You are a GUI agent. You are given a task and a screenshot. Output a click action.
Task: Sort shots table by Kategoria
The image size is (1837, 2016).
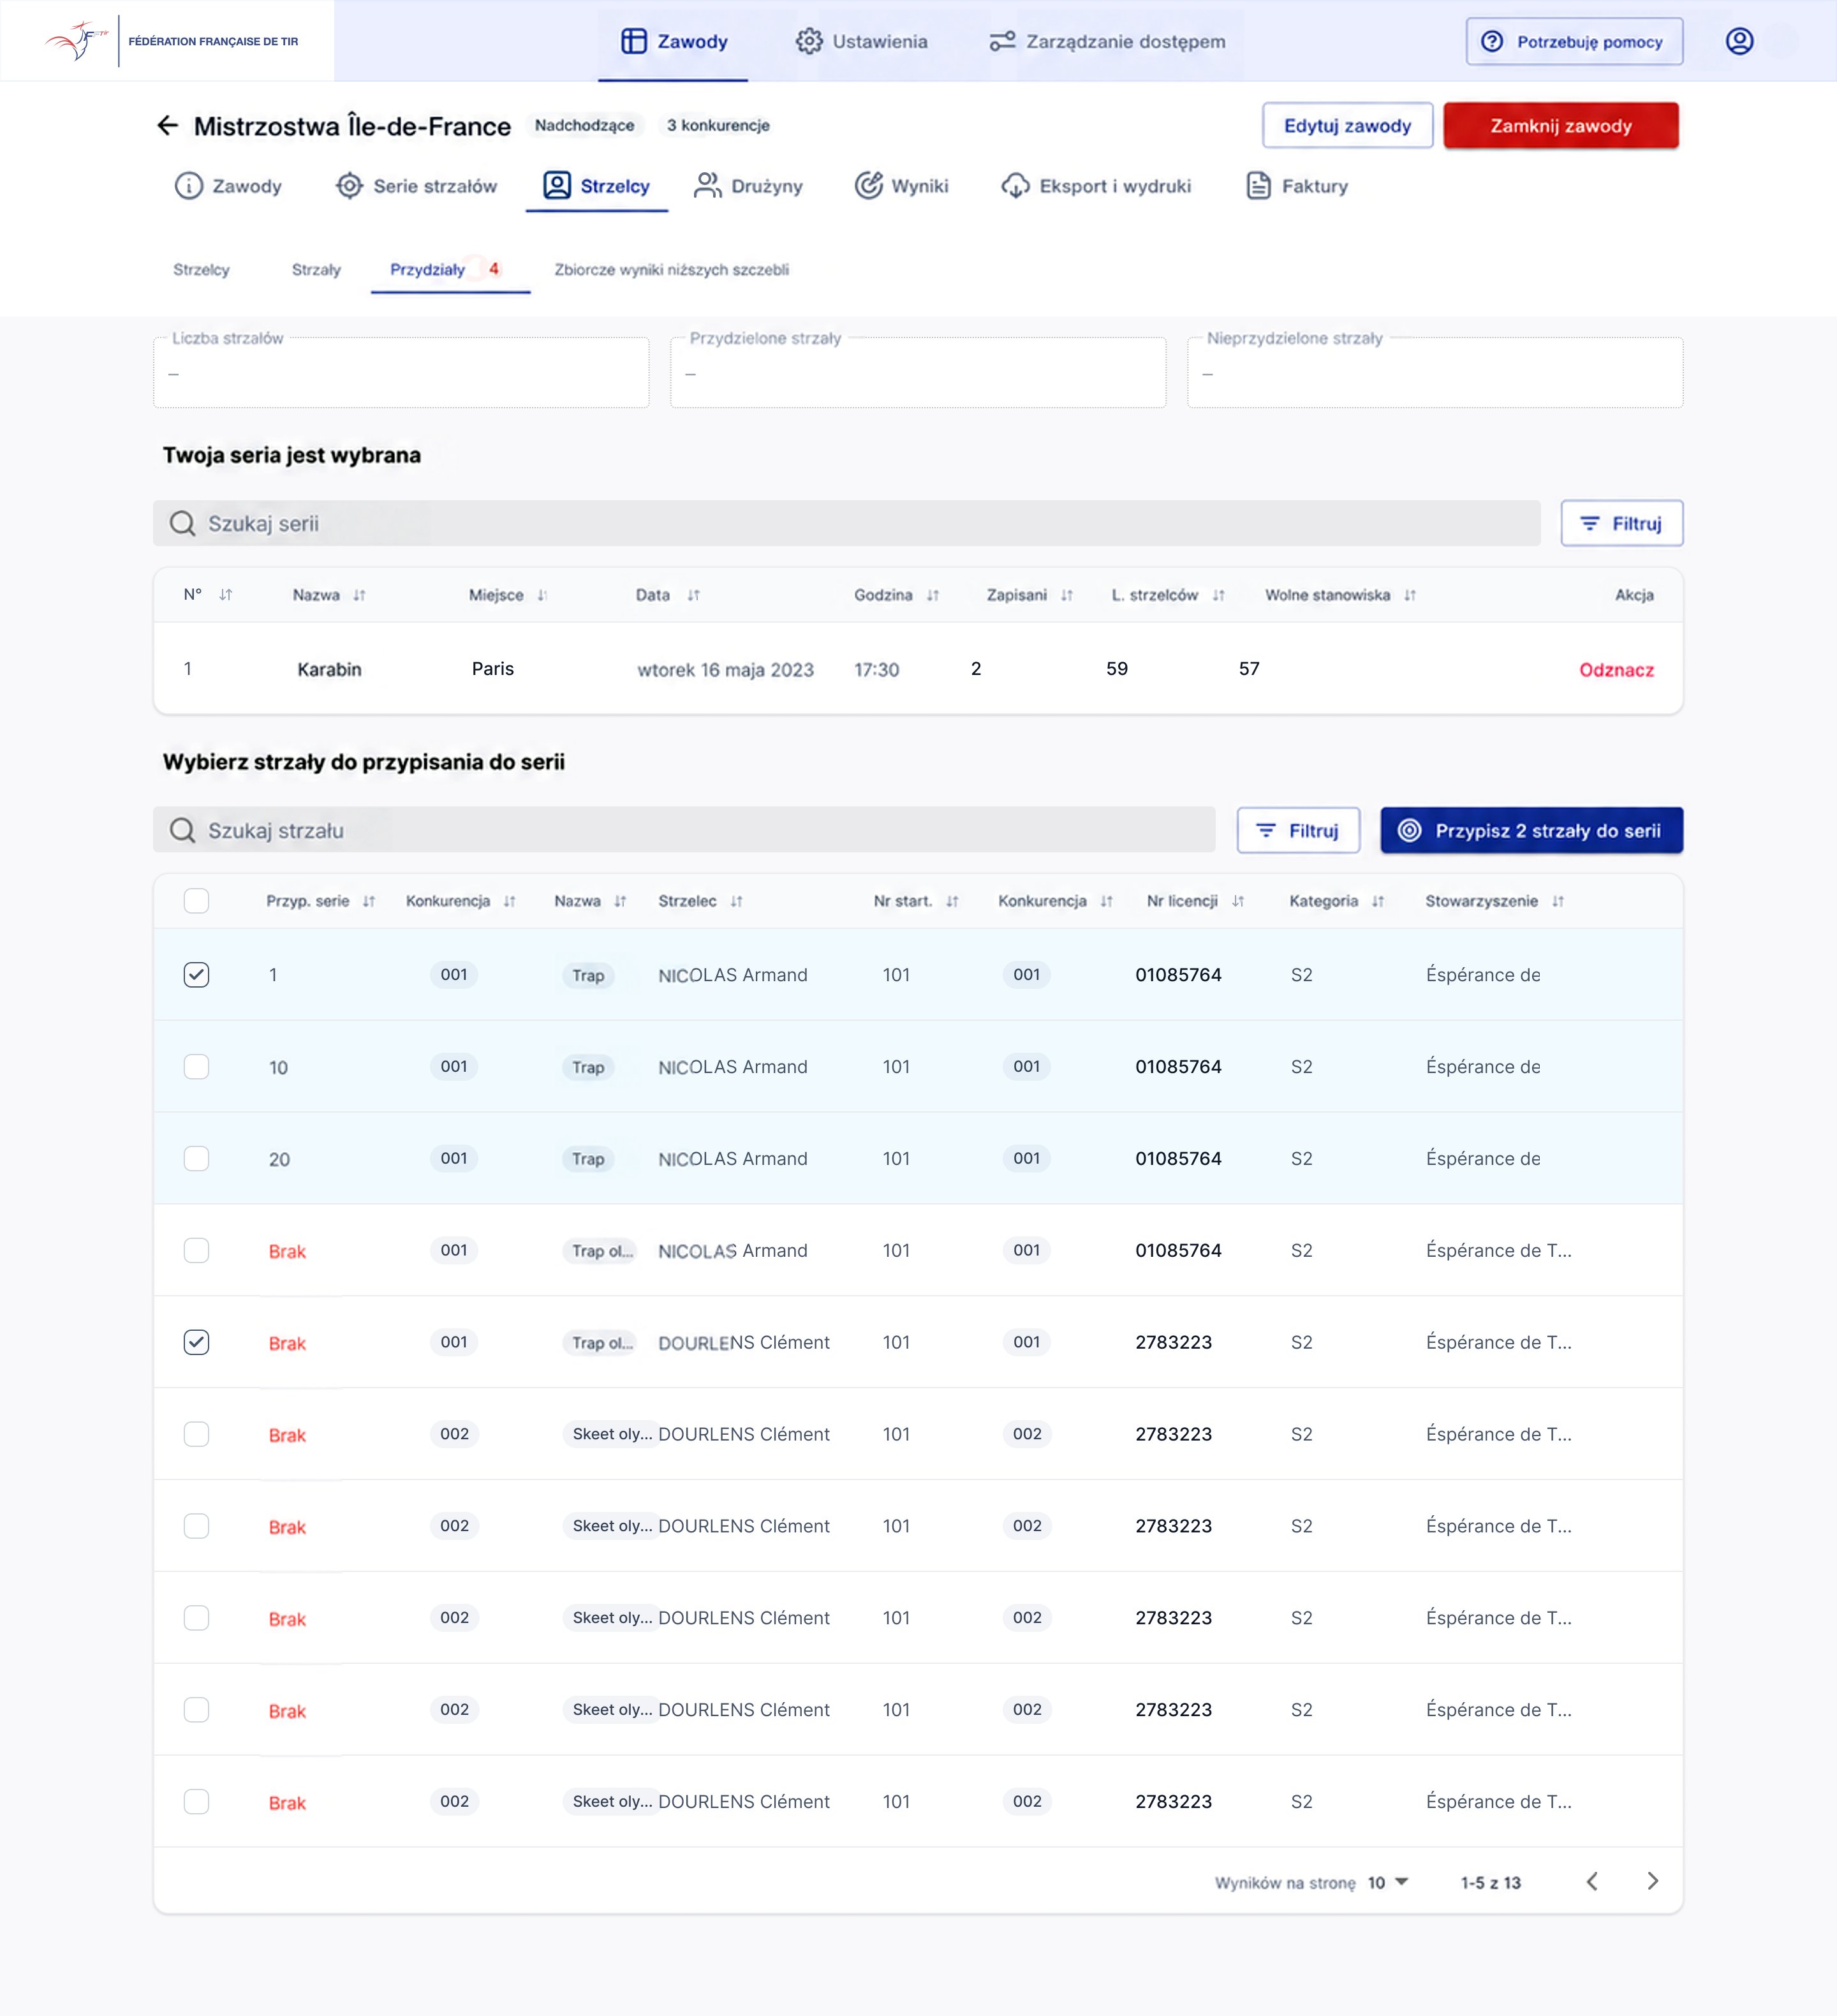click(1378, 901)
